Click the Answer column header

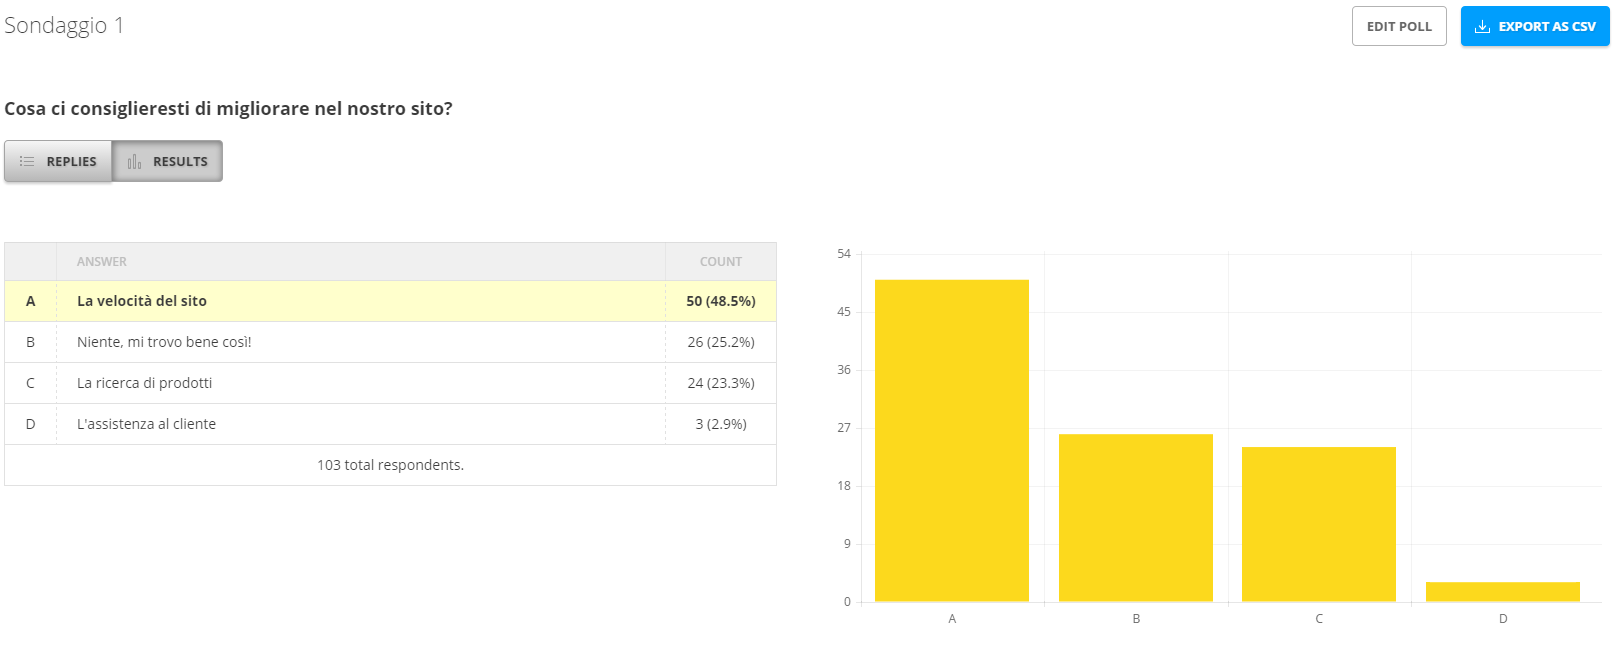(x=102, y=262)
